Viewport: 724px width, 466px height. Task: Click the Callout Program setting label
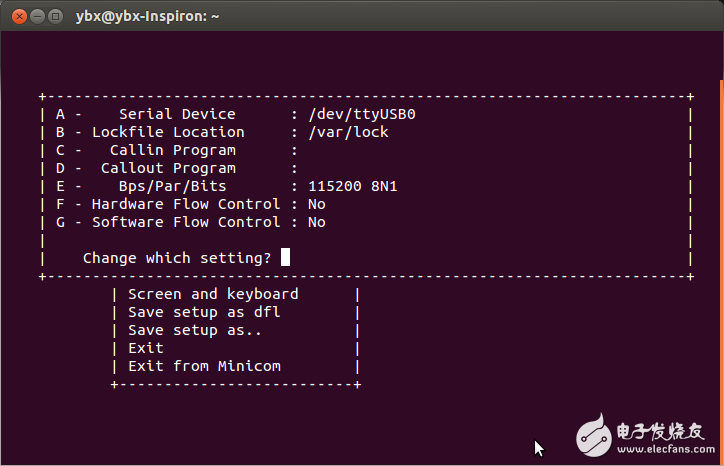point(168,168)
